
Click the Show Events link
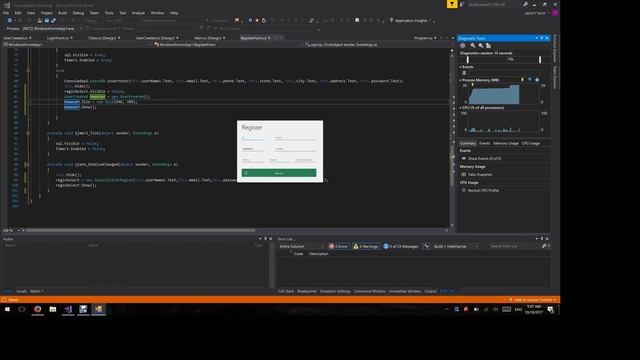click(484, 158)
